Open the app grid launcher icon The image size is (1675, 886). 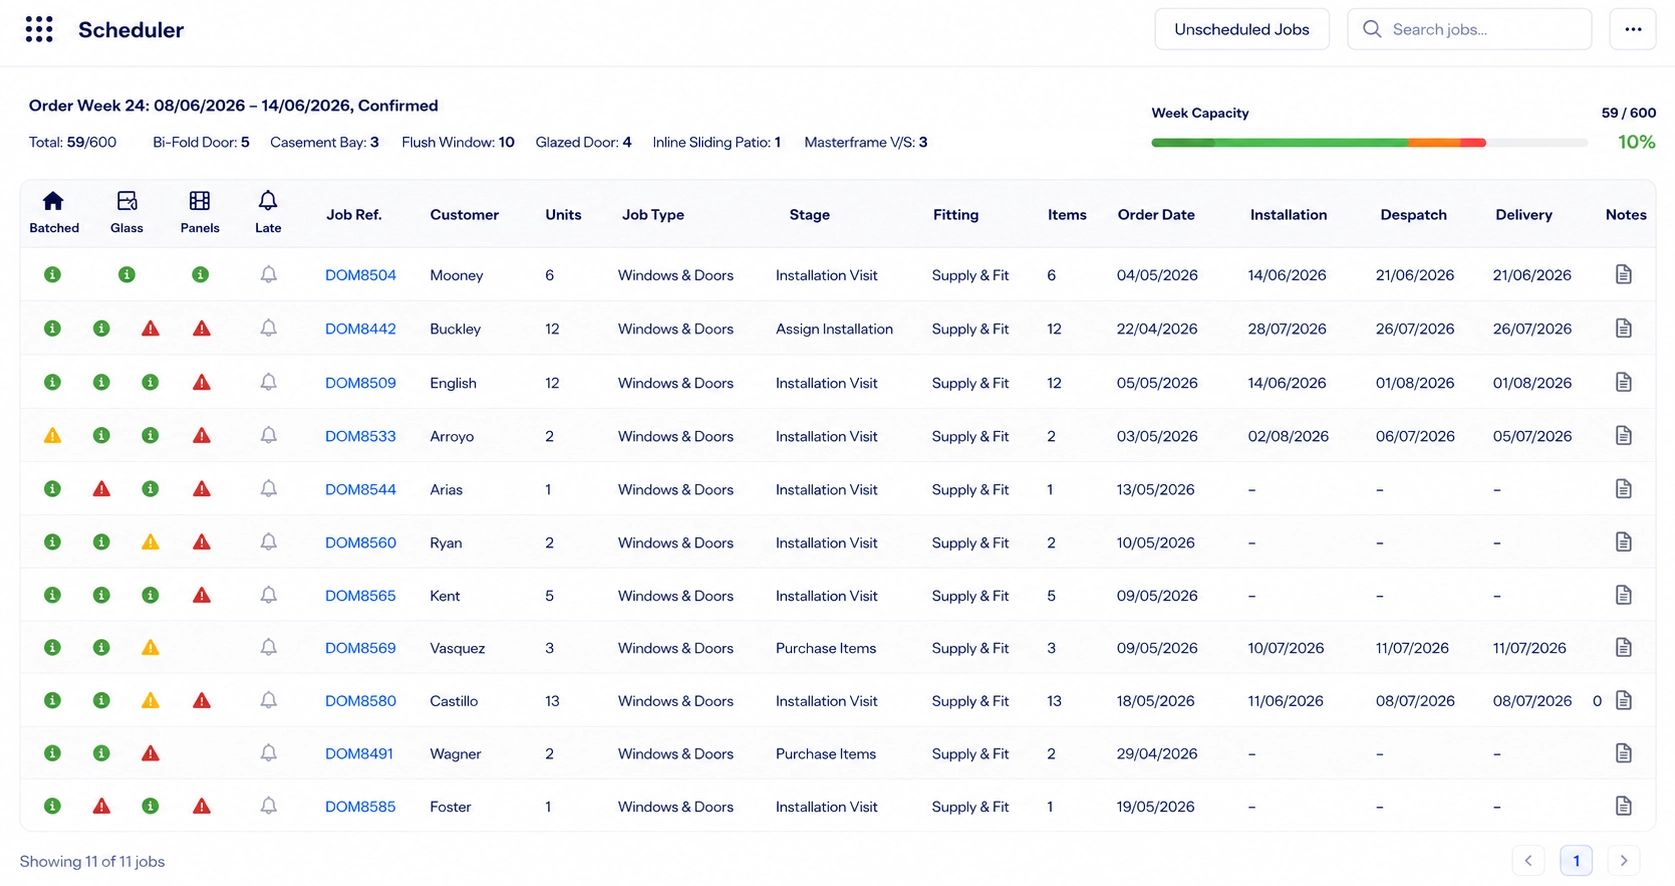tap(39, 29)
